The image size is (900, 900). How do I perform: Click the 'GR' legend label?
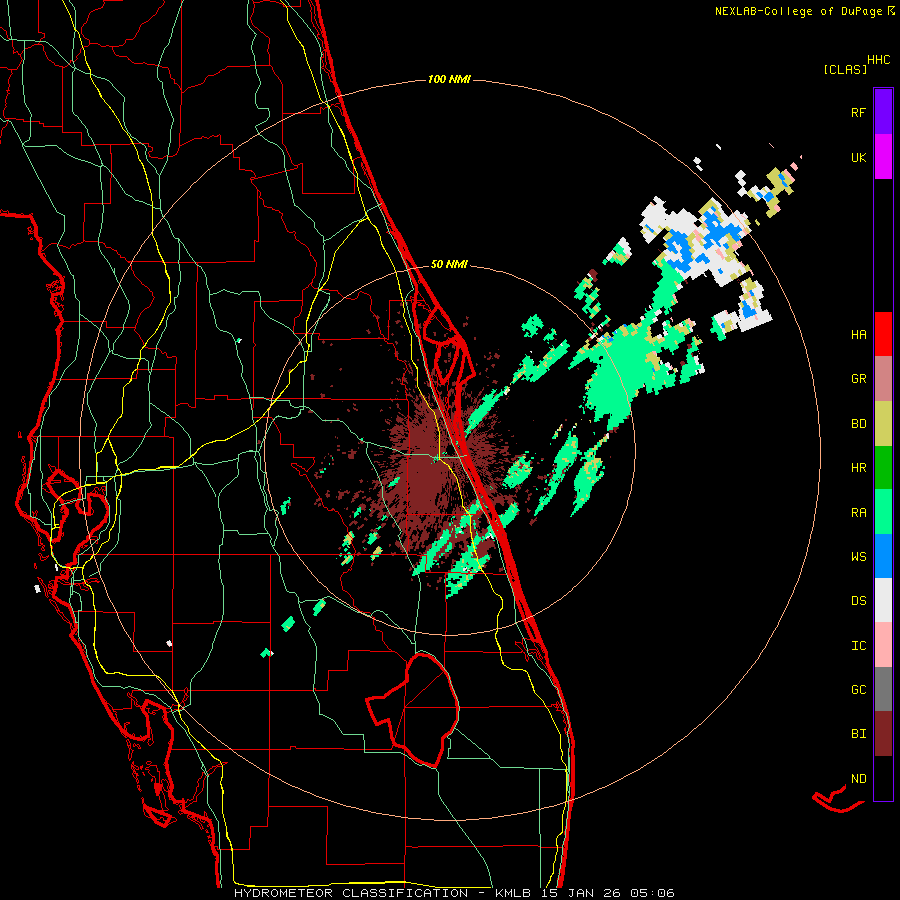(858, 379)
